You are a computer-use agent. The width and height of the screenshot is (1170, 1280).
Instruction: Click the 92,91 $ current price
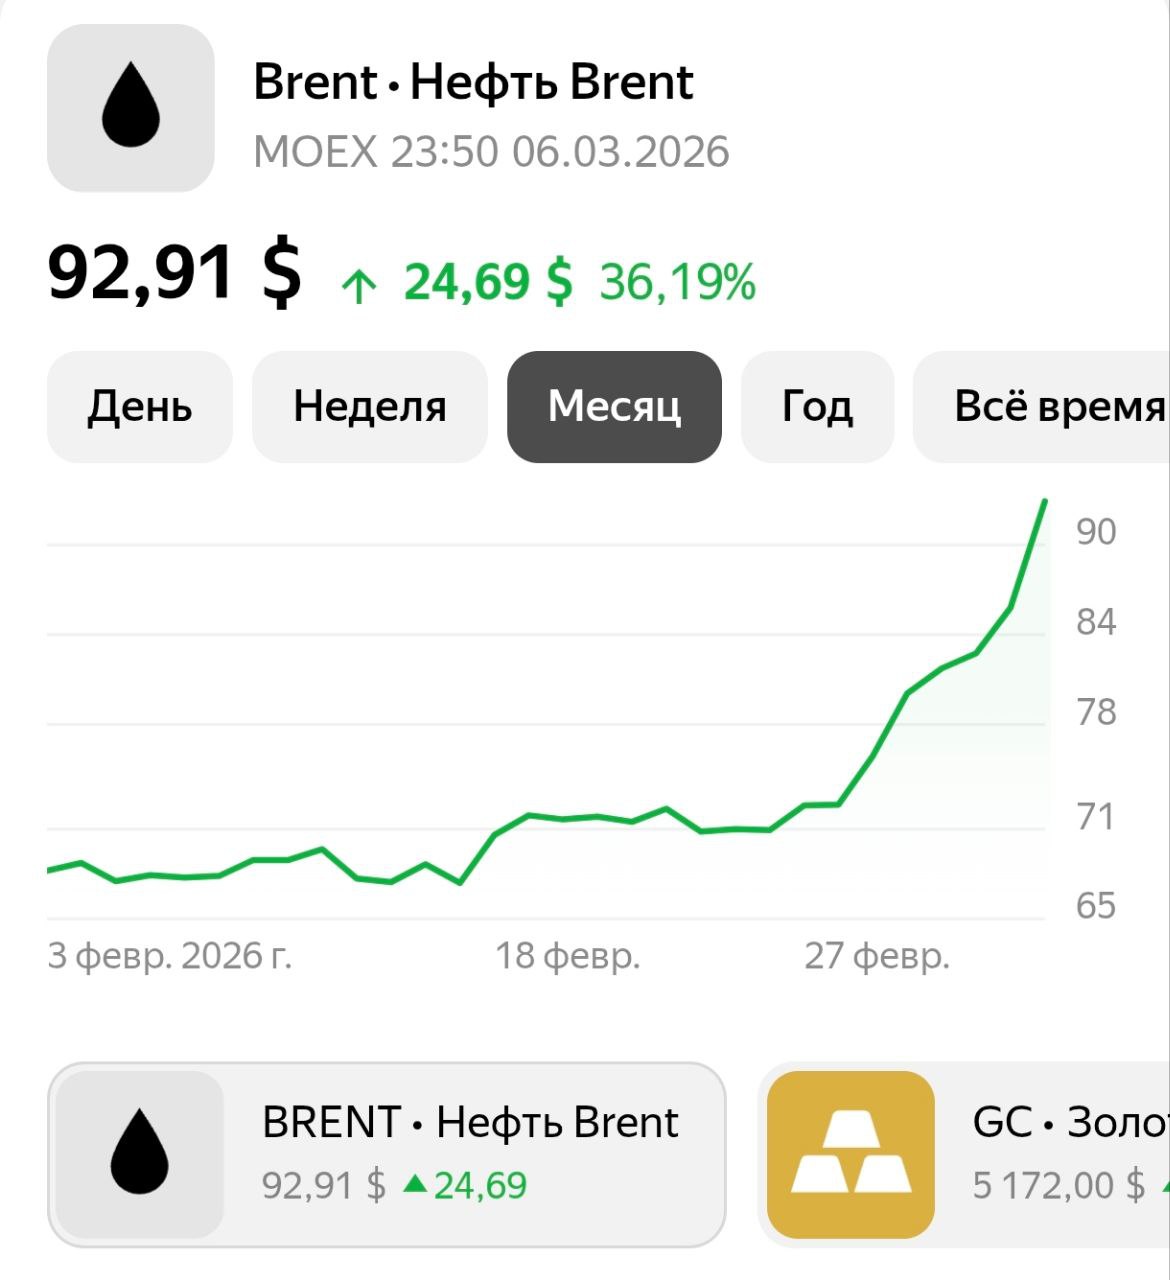[174, 272]
